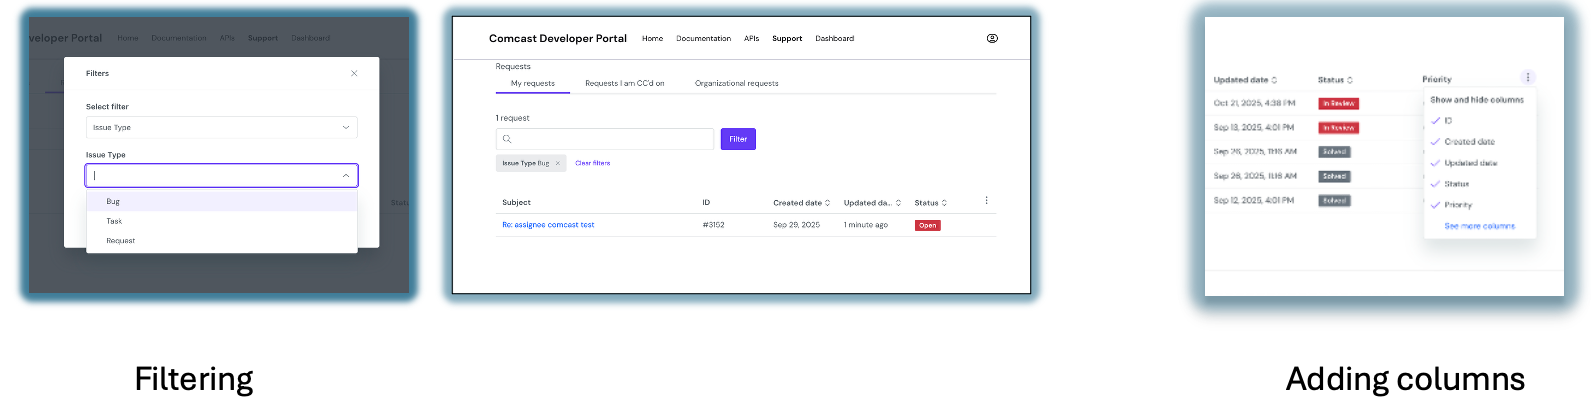1591x417 pixels.
Task: Click the Subject column header
Action: (x=516, y=203)
